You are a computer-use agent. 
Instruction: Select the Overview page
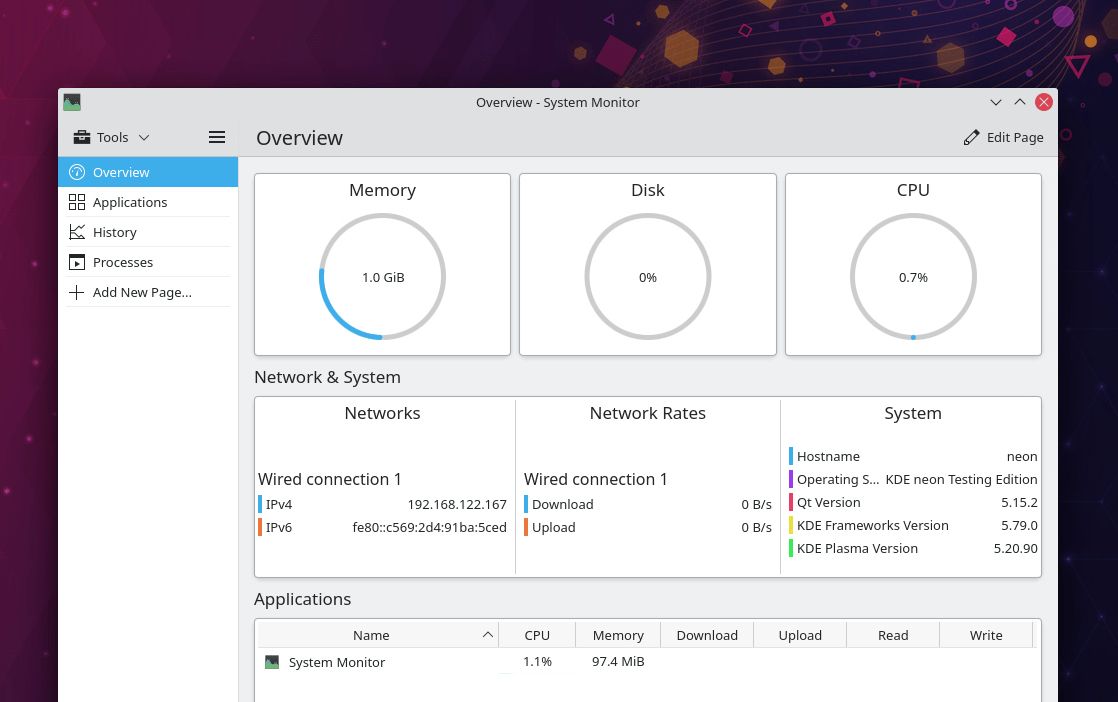click(x=148, y=172)
